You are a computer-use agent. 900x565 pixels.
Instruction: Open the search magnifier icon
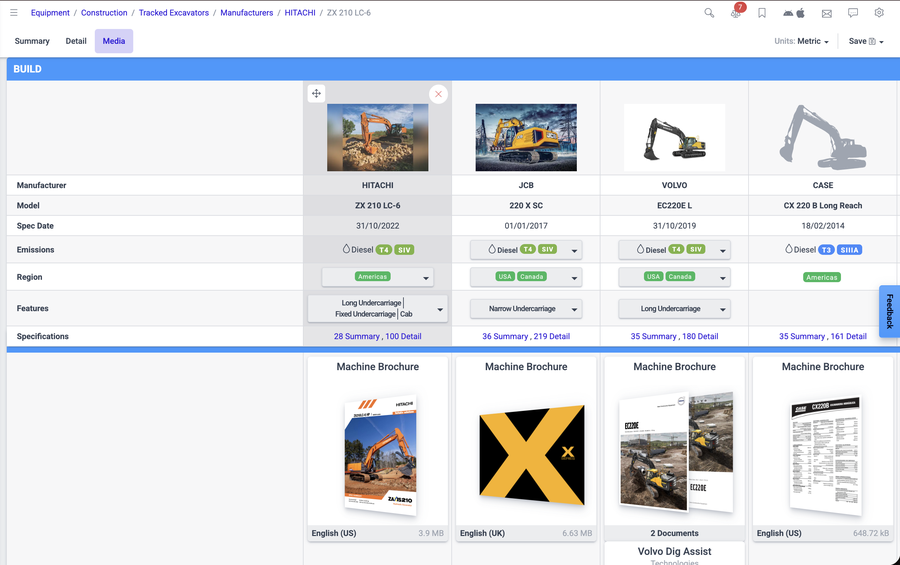709,13
